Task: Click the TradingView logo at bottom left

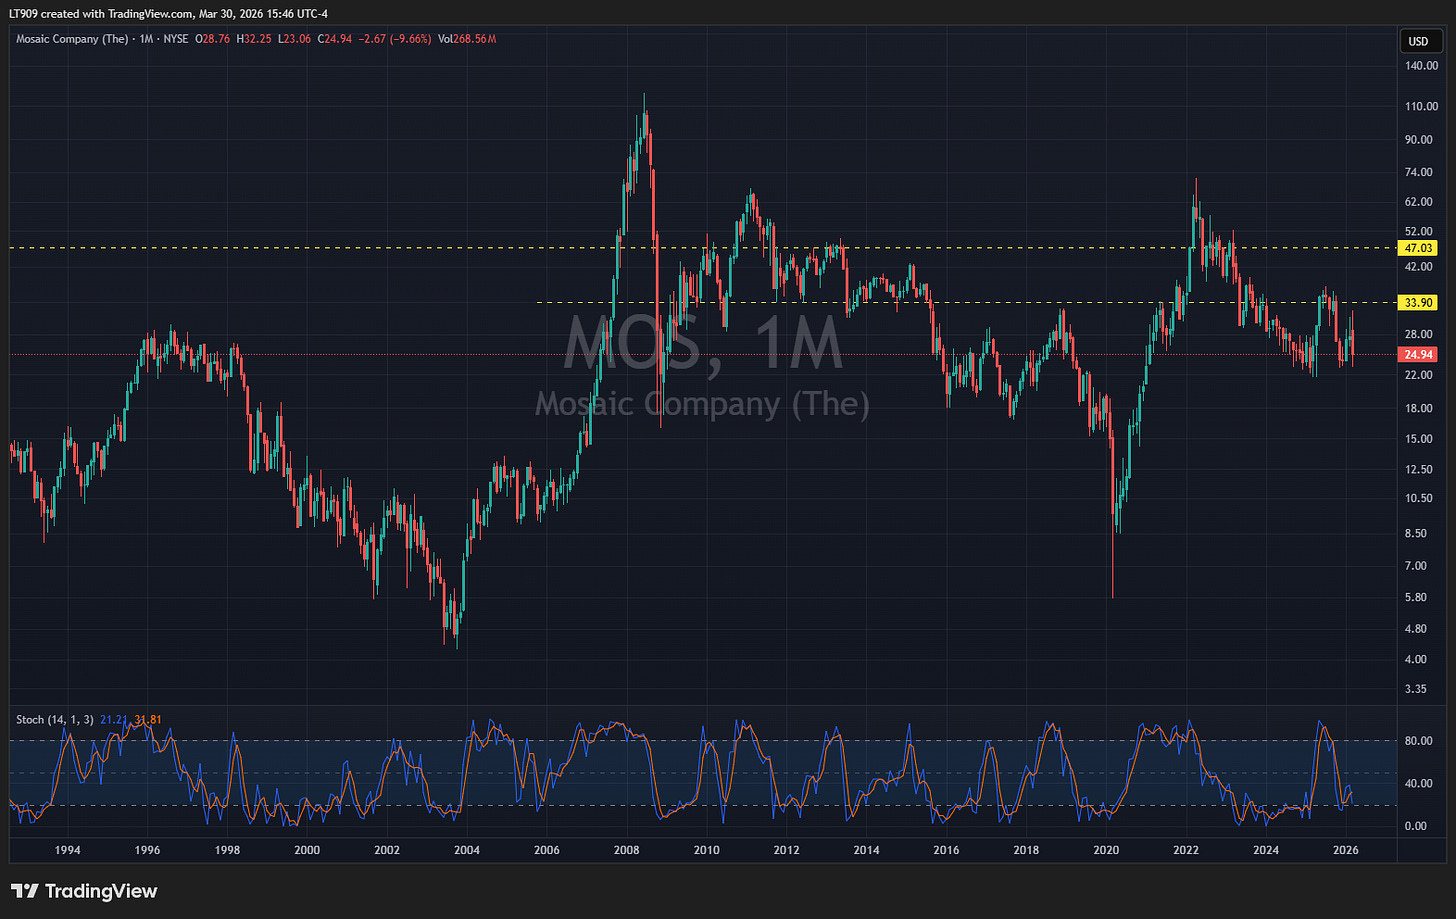Action: click(x=84, y=891)
